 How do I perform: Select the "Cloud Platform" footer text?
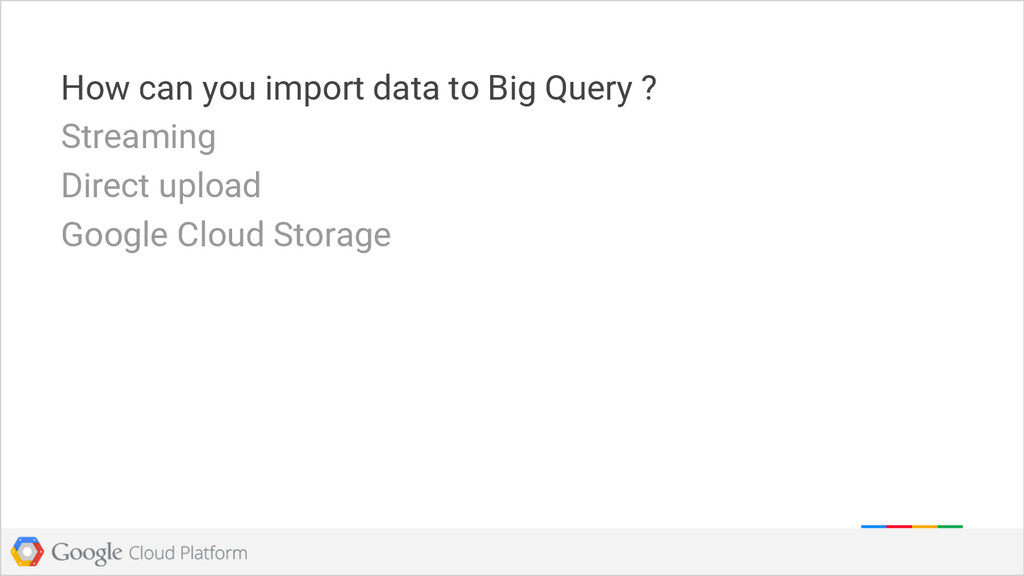click(x=188, y=553)
